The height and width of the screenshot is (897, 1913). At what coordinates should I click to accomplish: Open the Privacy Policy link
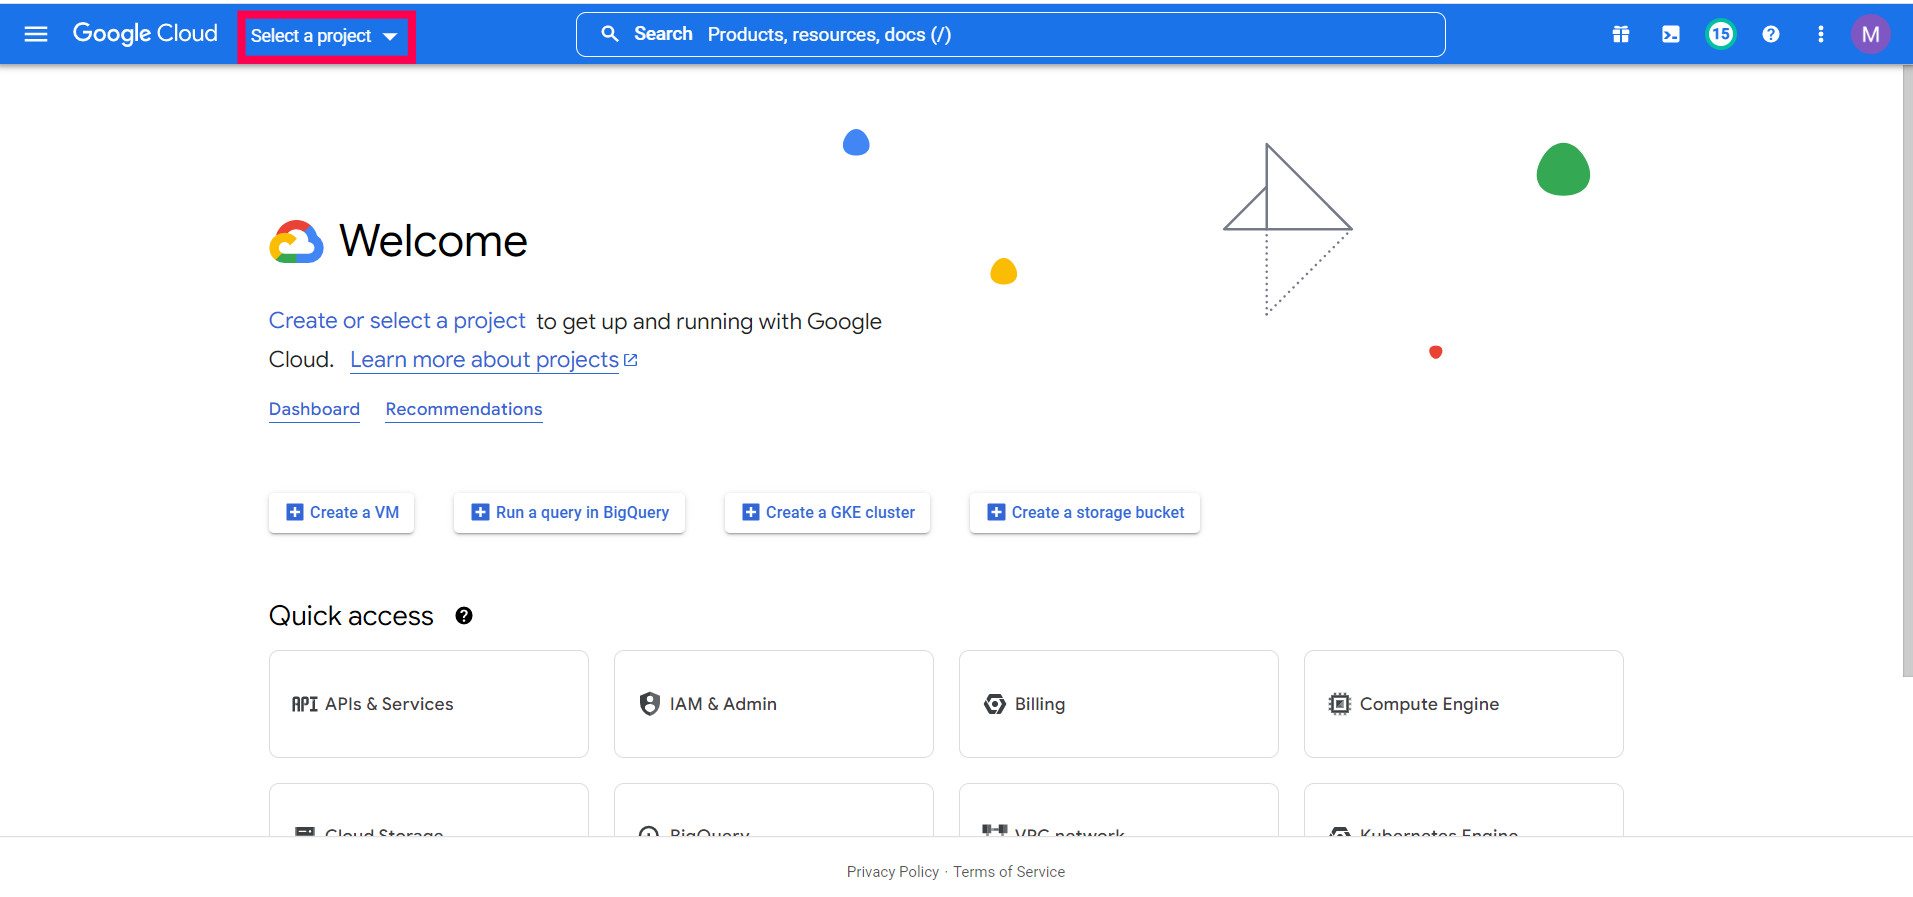(893, 872)
